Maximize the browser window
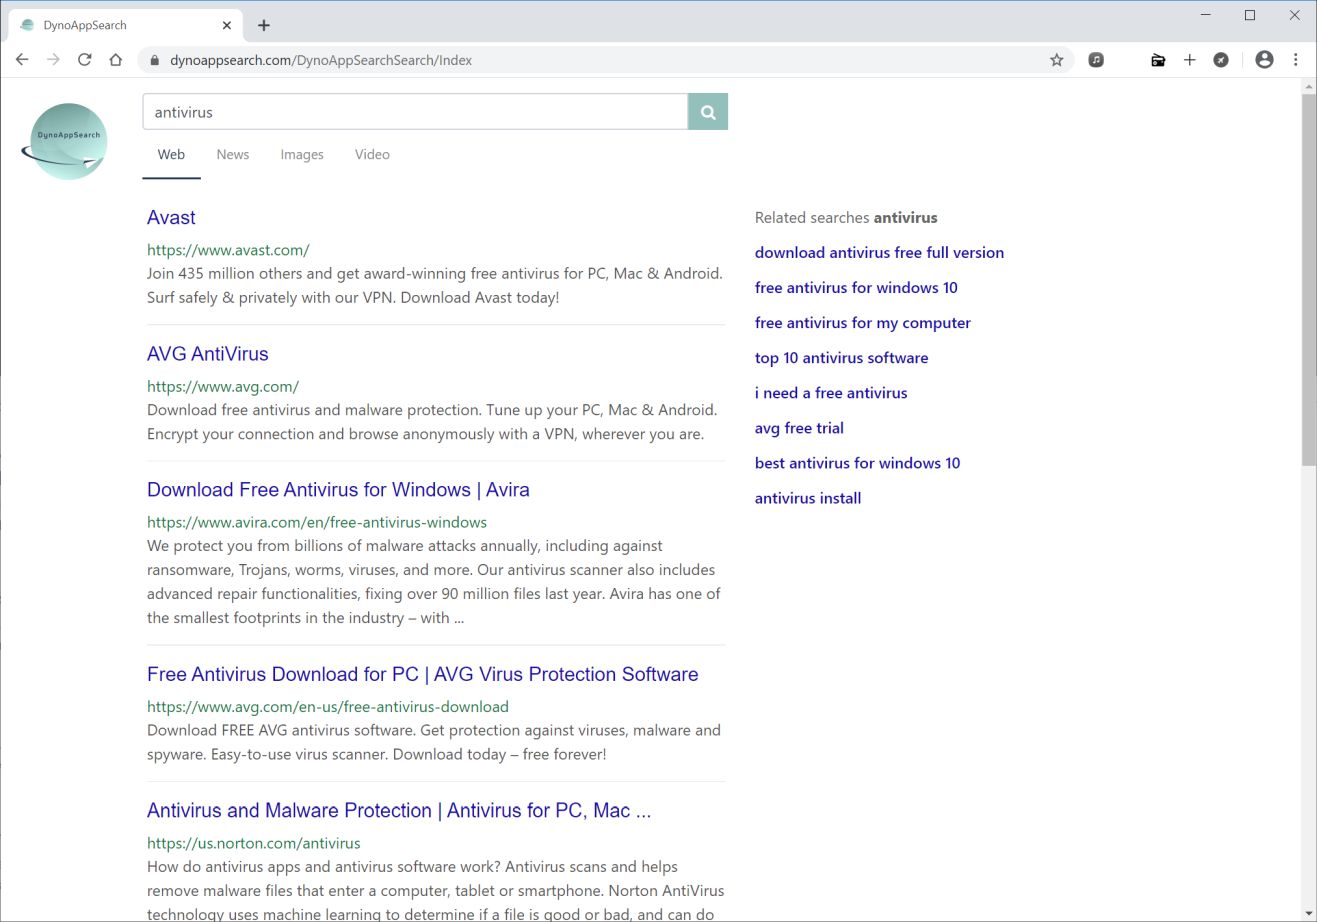 pos(1250,15)
